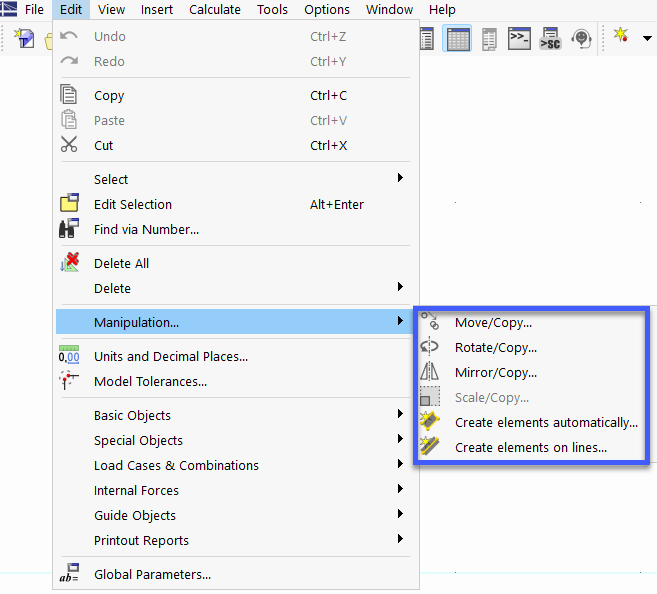Screen dimensions: 657x594
Task: Click the gray document toolbar icon
Action: pyautogui.click(x=489, y=39)
